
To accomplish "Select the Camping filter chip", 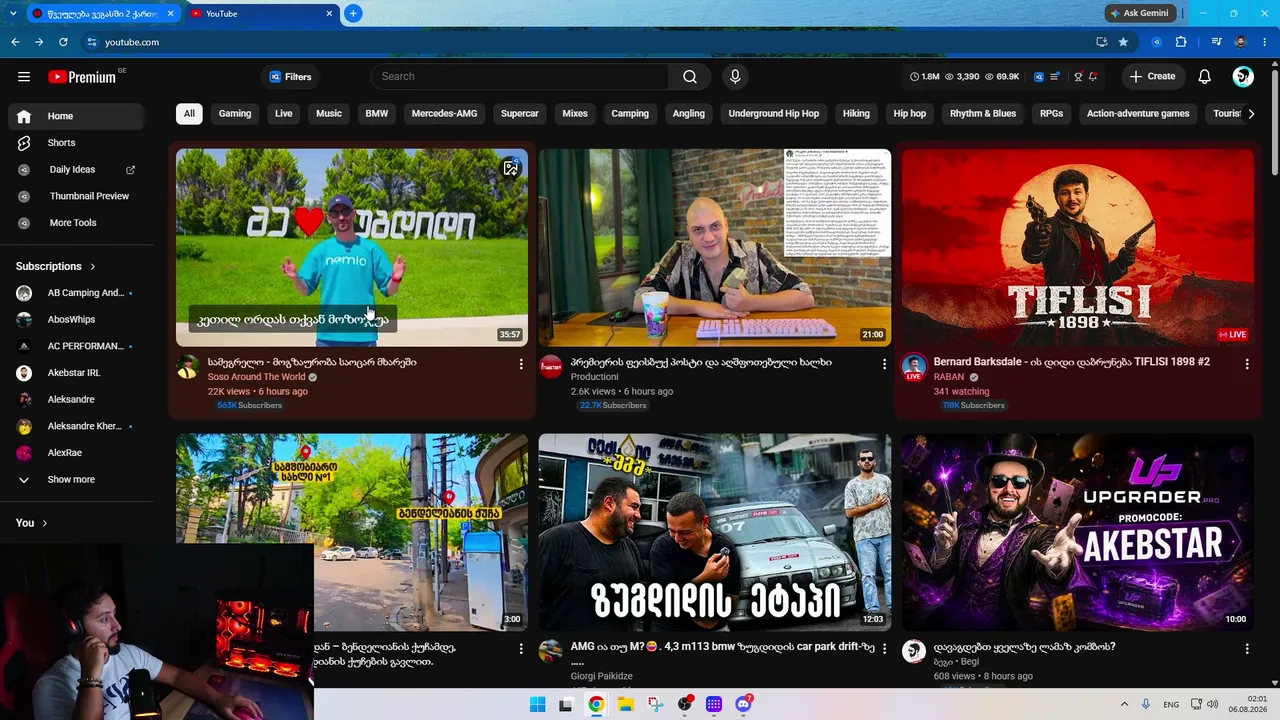I will point(630,114).
